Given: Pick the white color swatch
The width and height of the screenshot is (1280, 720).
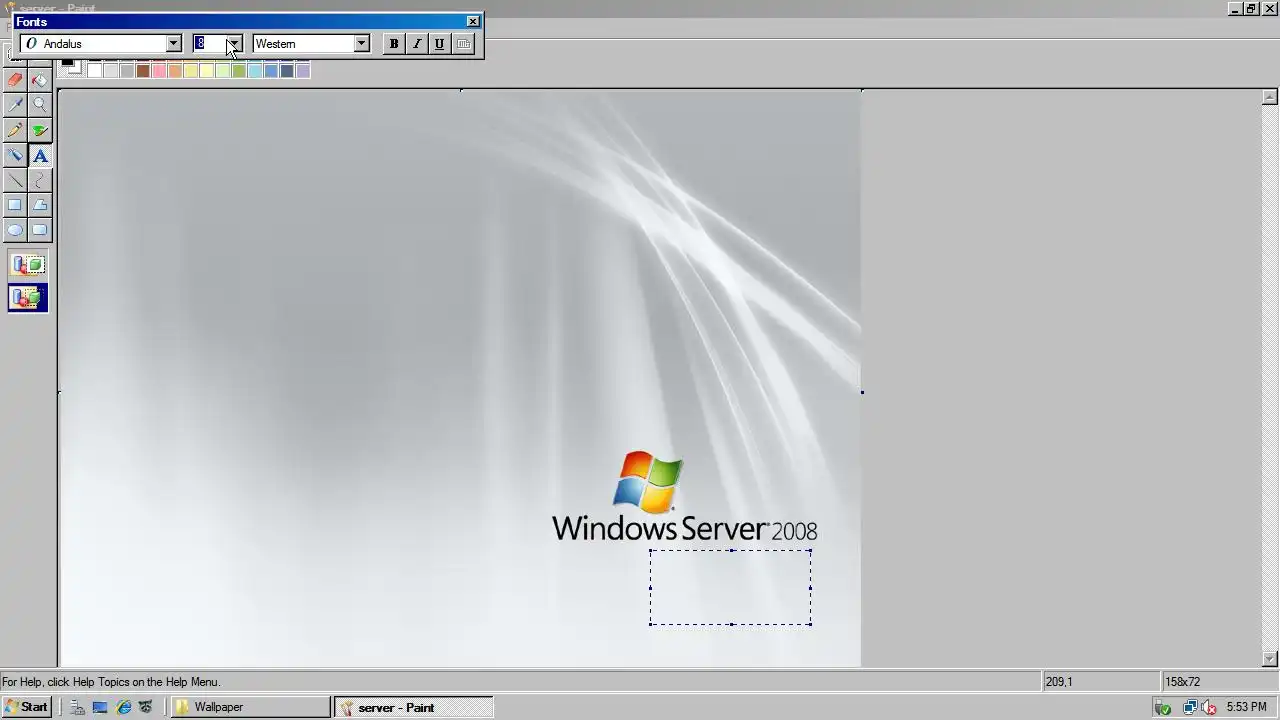Looking at the screenshot, I should [x=95, y=70].
